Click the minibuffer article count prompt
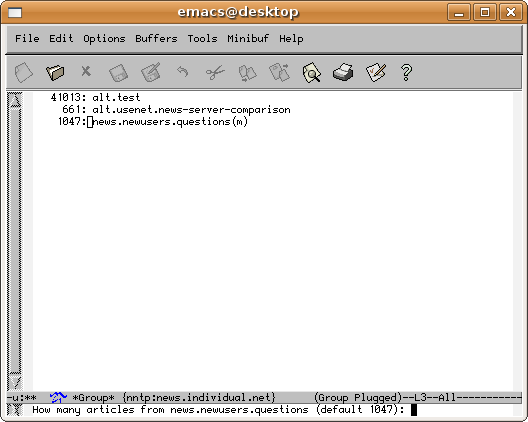 (x=218, y=410)
